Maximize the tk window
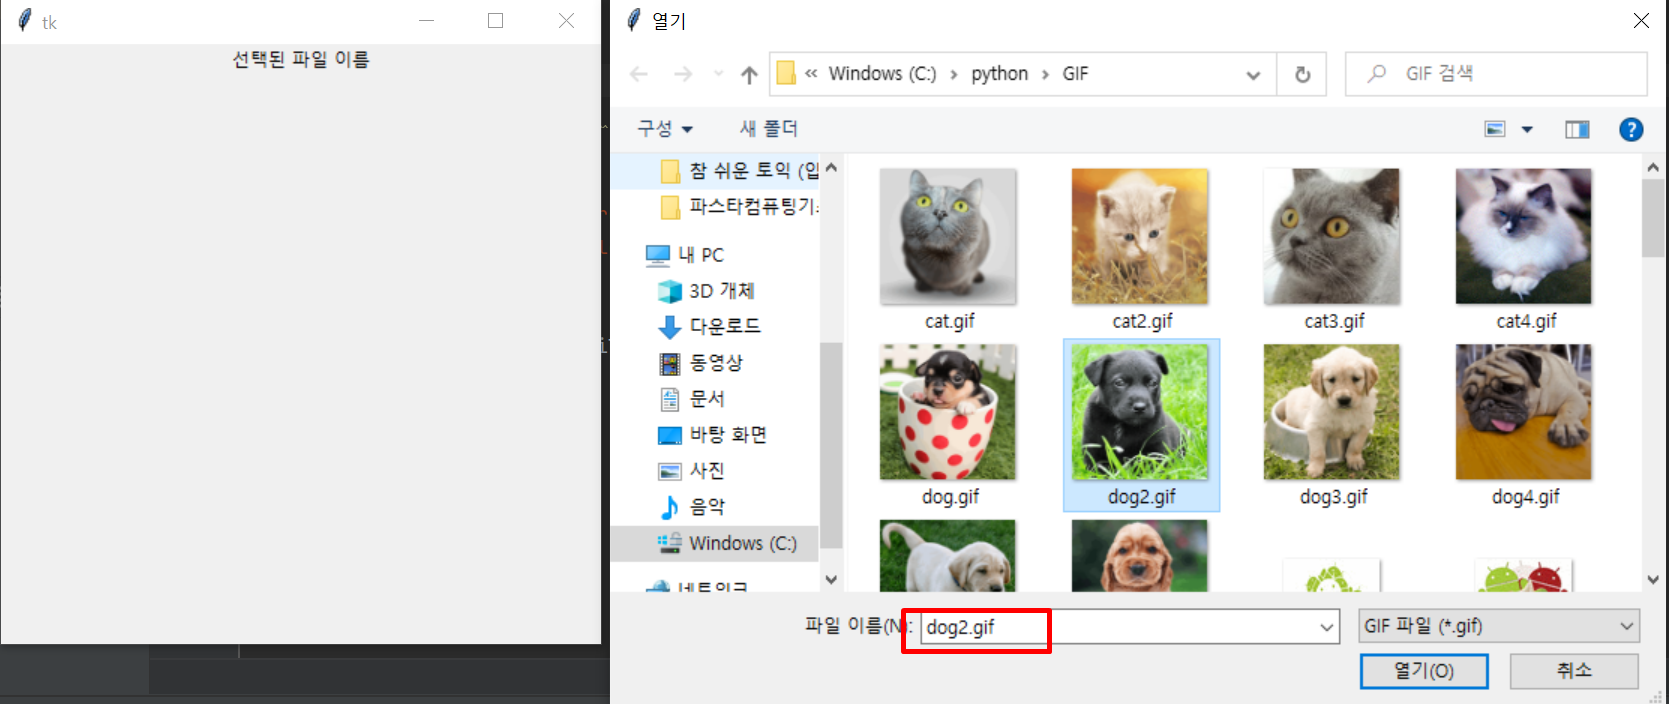 (495, 21)
